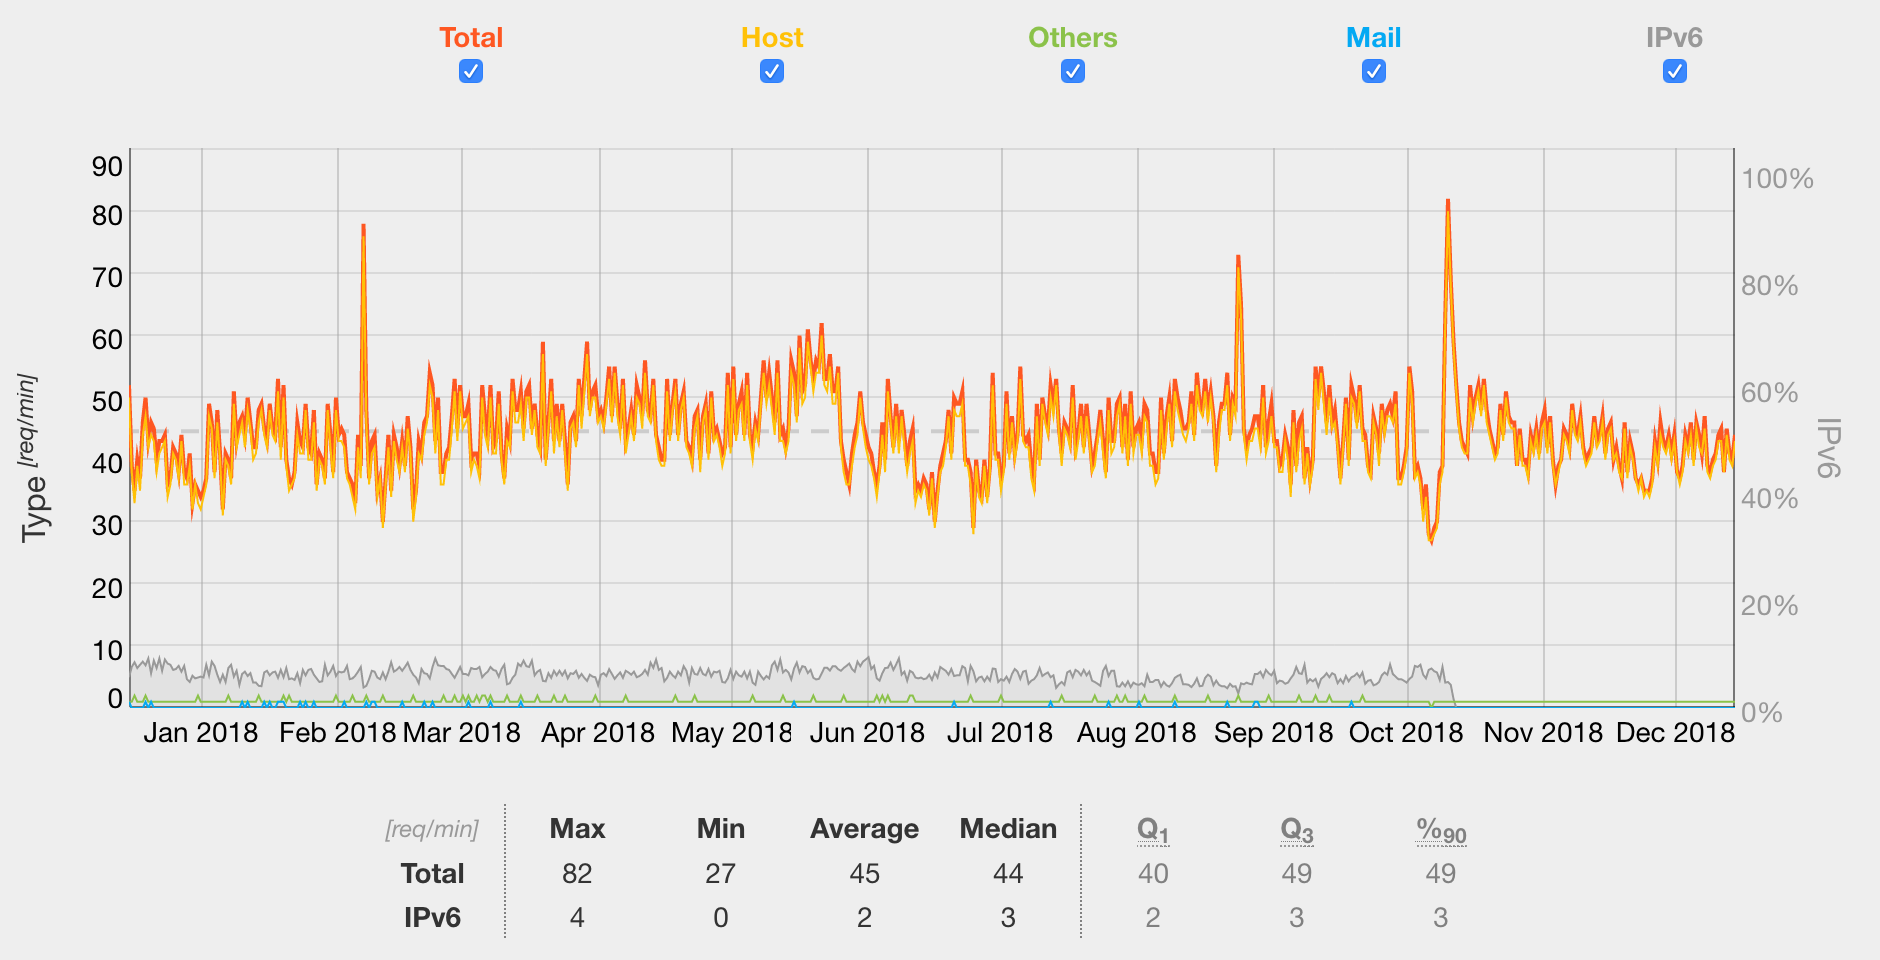Disable the IPv6 series checkbox
Image resolution: width=1880 pixels, height=960 pixels.
(1675, 71)
